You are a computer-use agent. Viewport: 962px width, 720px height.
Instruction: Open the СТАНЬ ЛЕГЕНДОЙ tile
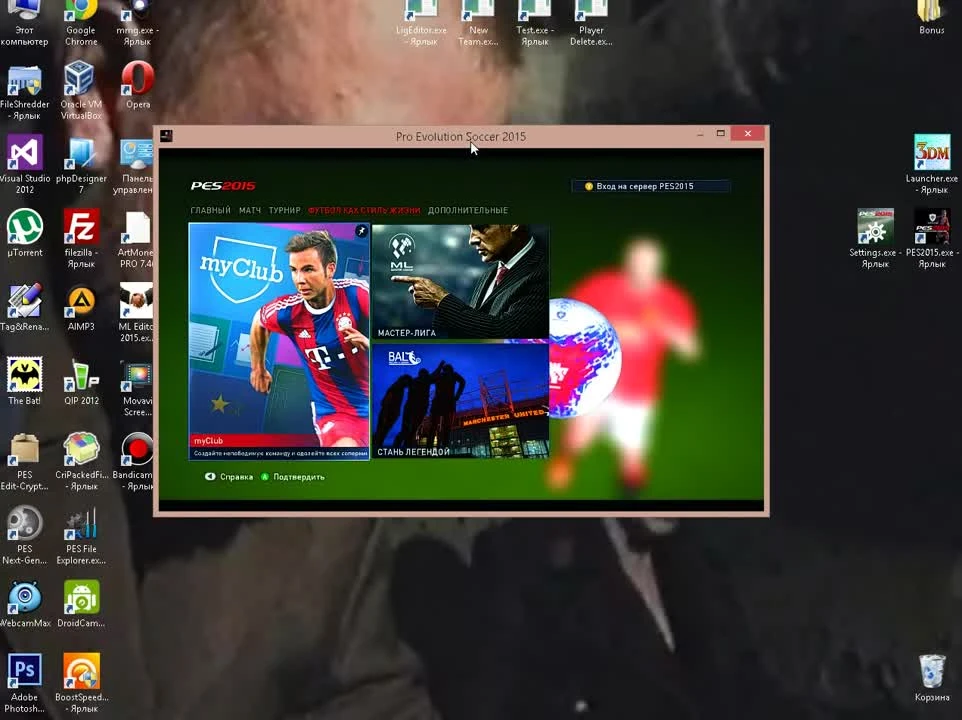point(460,401)
